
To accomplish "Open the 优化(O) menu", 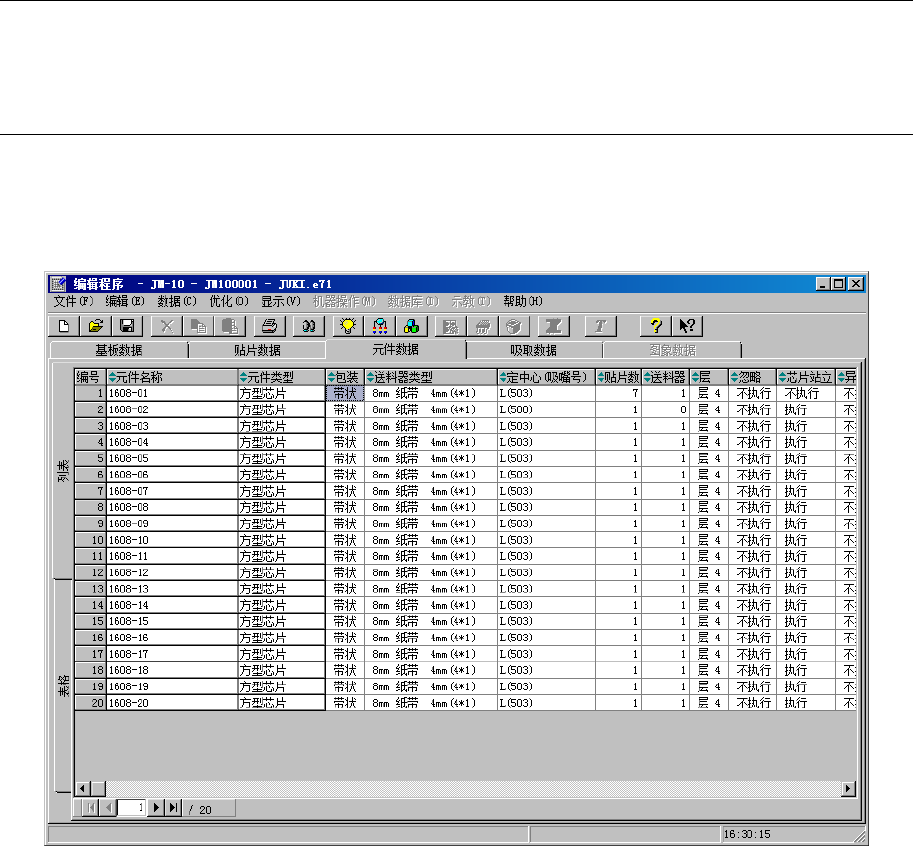I will click(x=229, y=302).
